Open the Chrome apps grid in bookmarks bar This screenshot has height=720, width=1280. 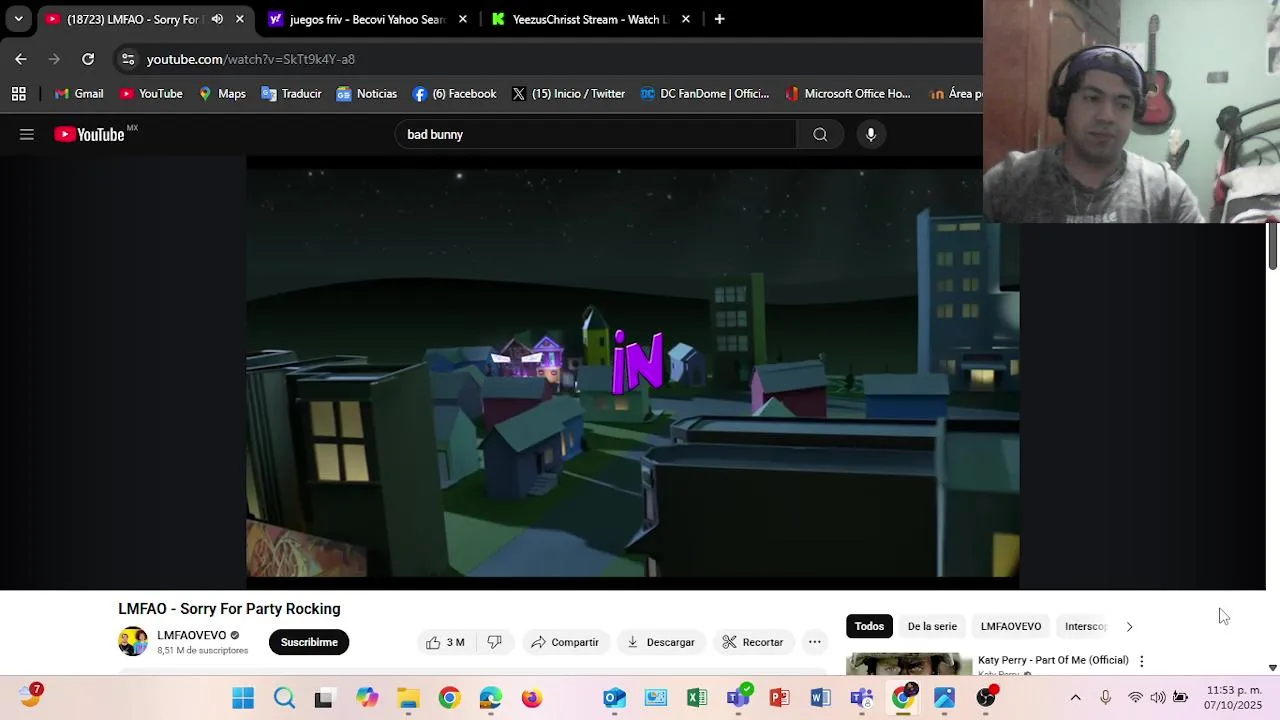click(x=18, y=94)
